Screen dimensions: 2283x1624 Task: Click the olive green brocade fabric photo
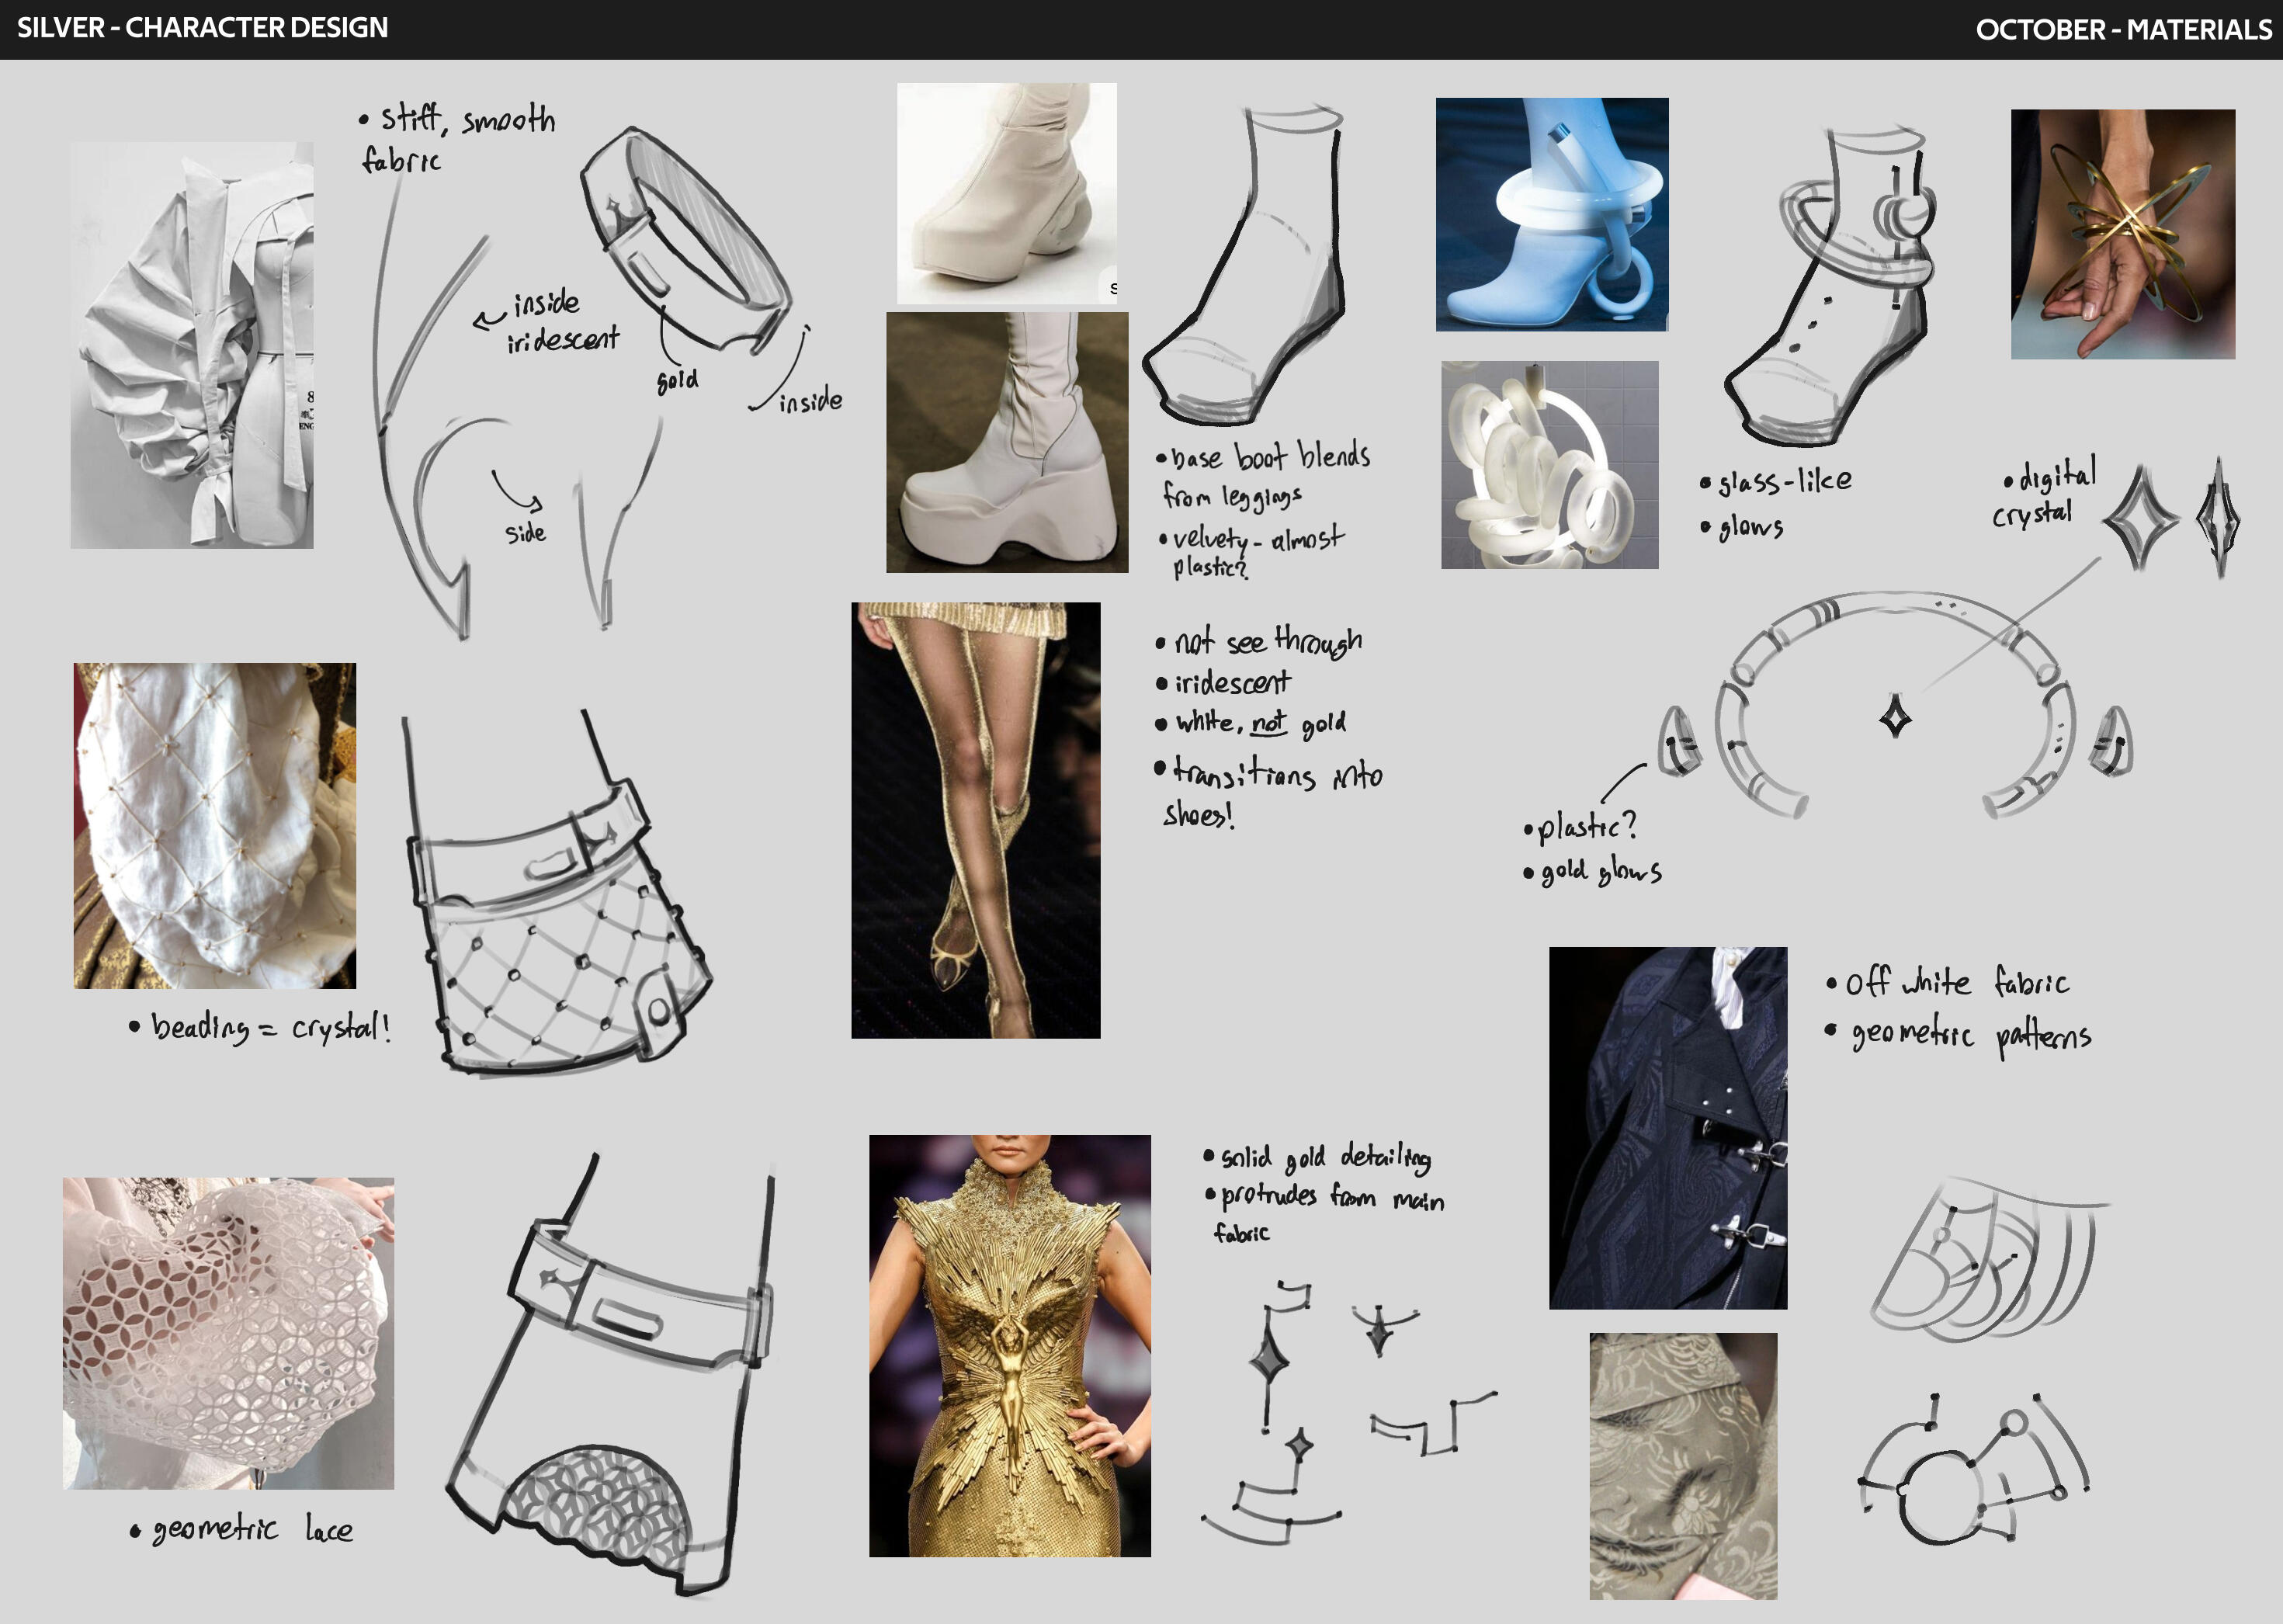point(1683,1466)
